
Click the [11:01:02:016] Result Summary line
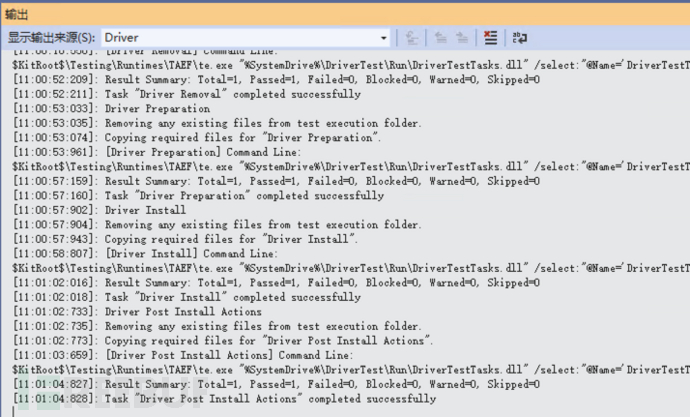pos(276,283)
